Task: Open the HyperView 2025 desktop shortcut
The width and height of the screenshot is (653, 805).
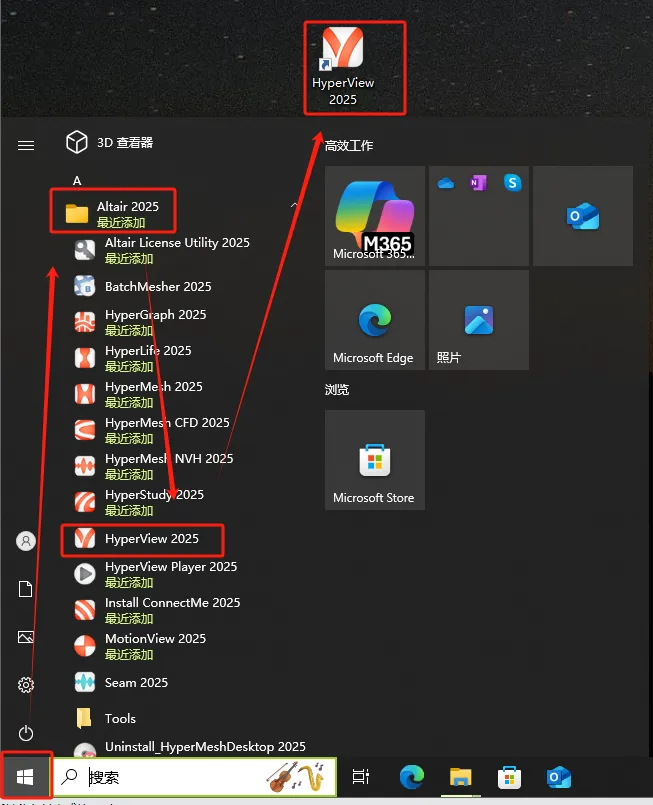Action: click(343, 67)
